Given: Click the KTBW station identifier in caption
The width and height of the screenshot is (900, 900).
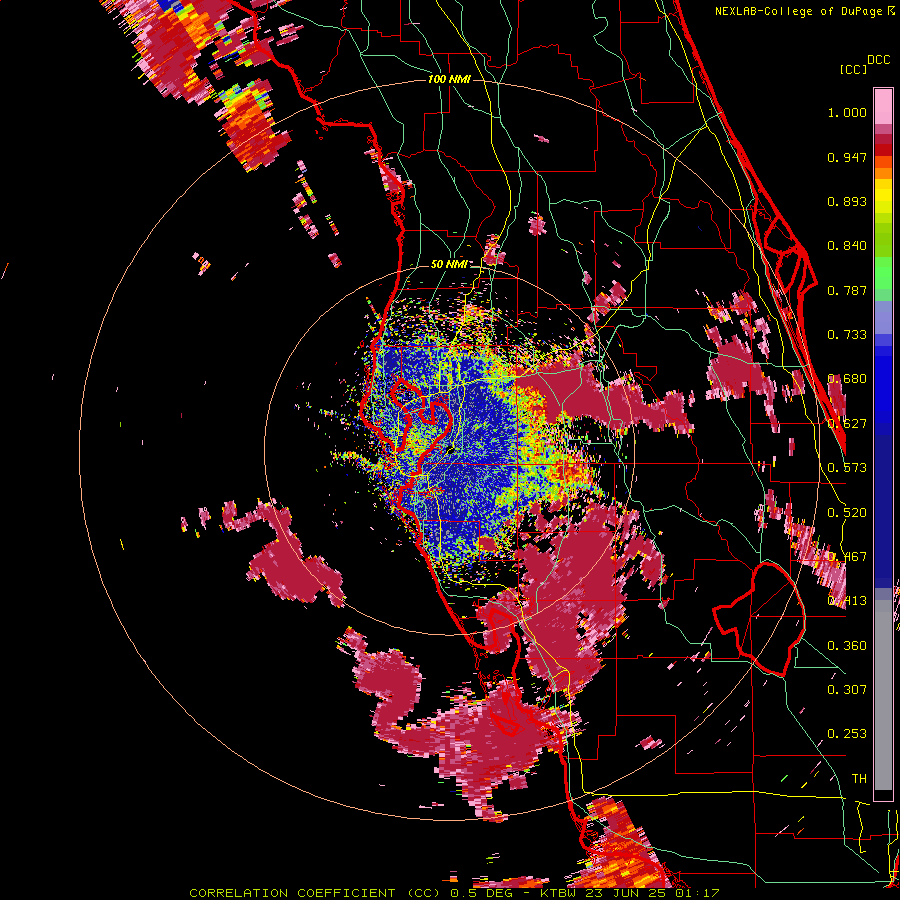Looking at the screenshot, I should tap(560, 893).
